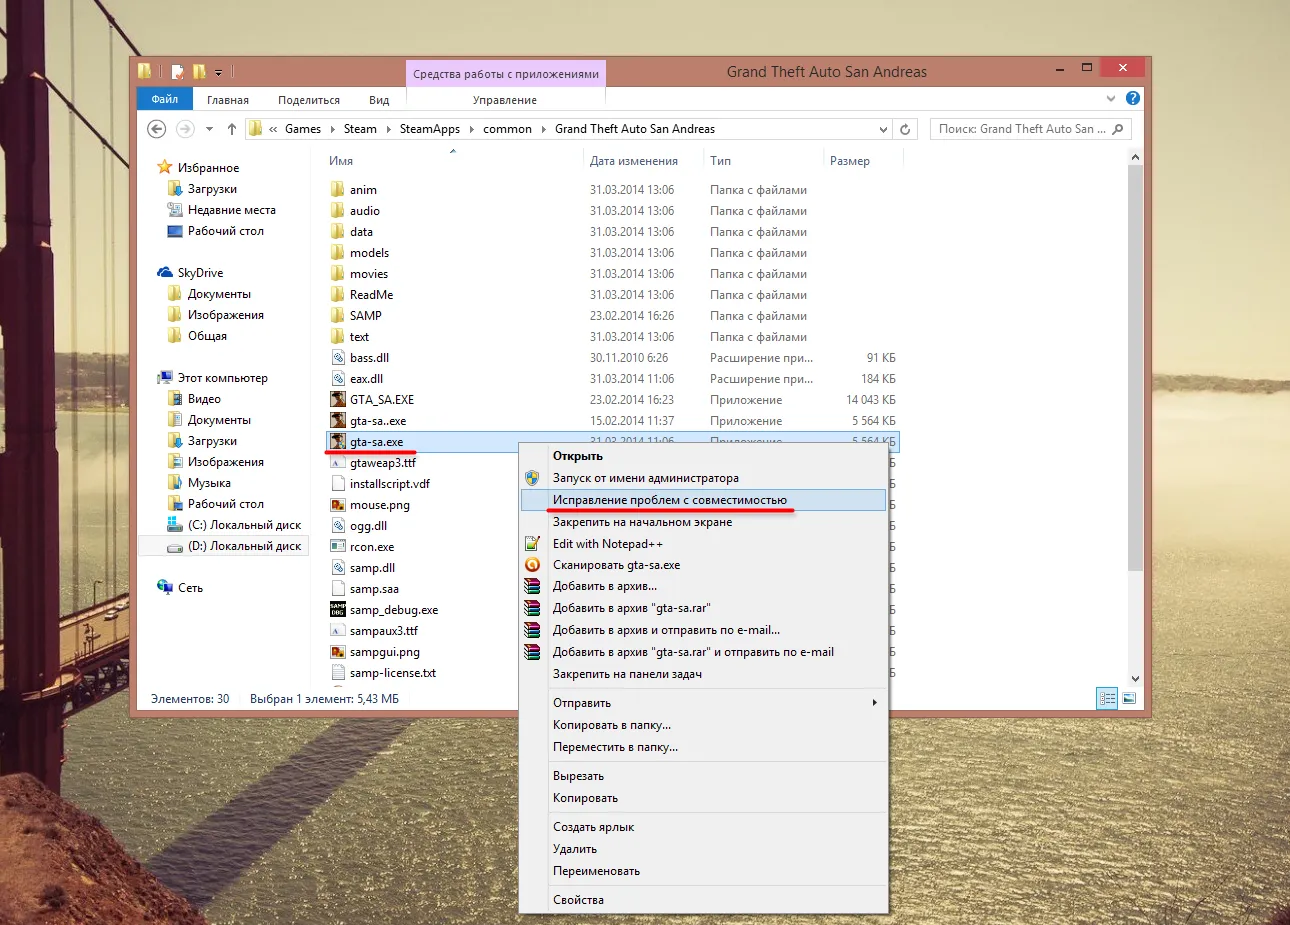
Task: Click the rcon.exe file icon
Action: [338, 547]
